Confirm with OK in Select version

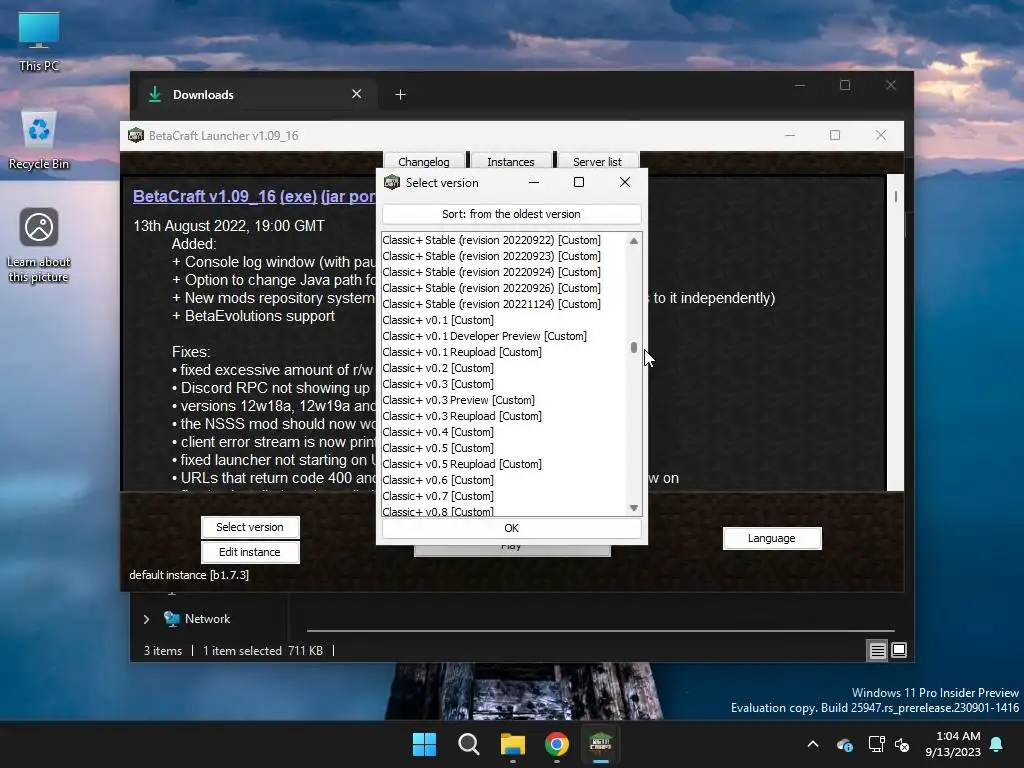click(x=511, y=528)
